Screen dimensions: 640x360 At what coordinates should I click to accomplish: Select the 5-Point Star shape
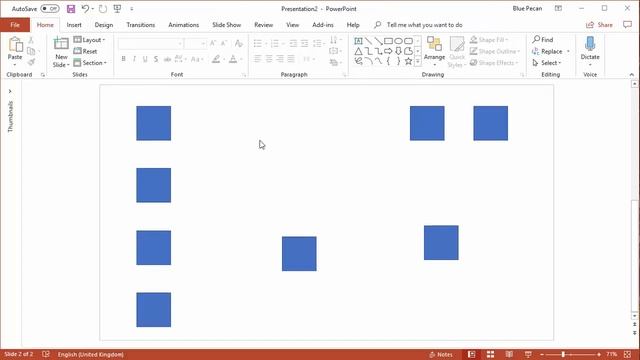point(408,62)
